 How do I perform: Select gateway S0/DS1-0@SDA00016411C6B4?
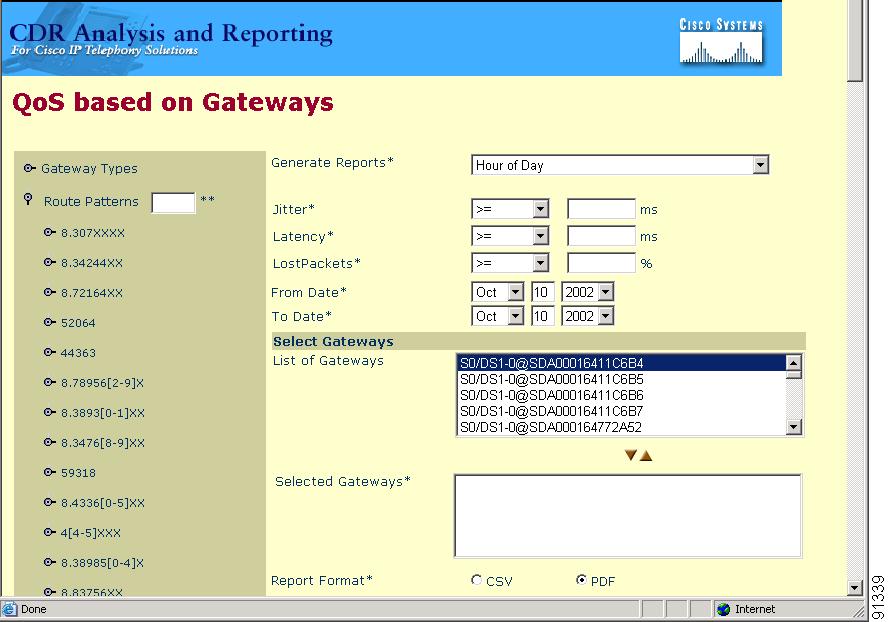coord(621,363)
